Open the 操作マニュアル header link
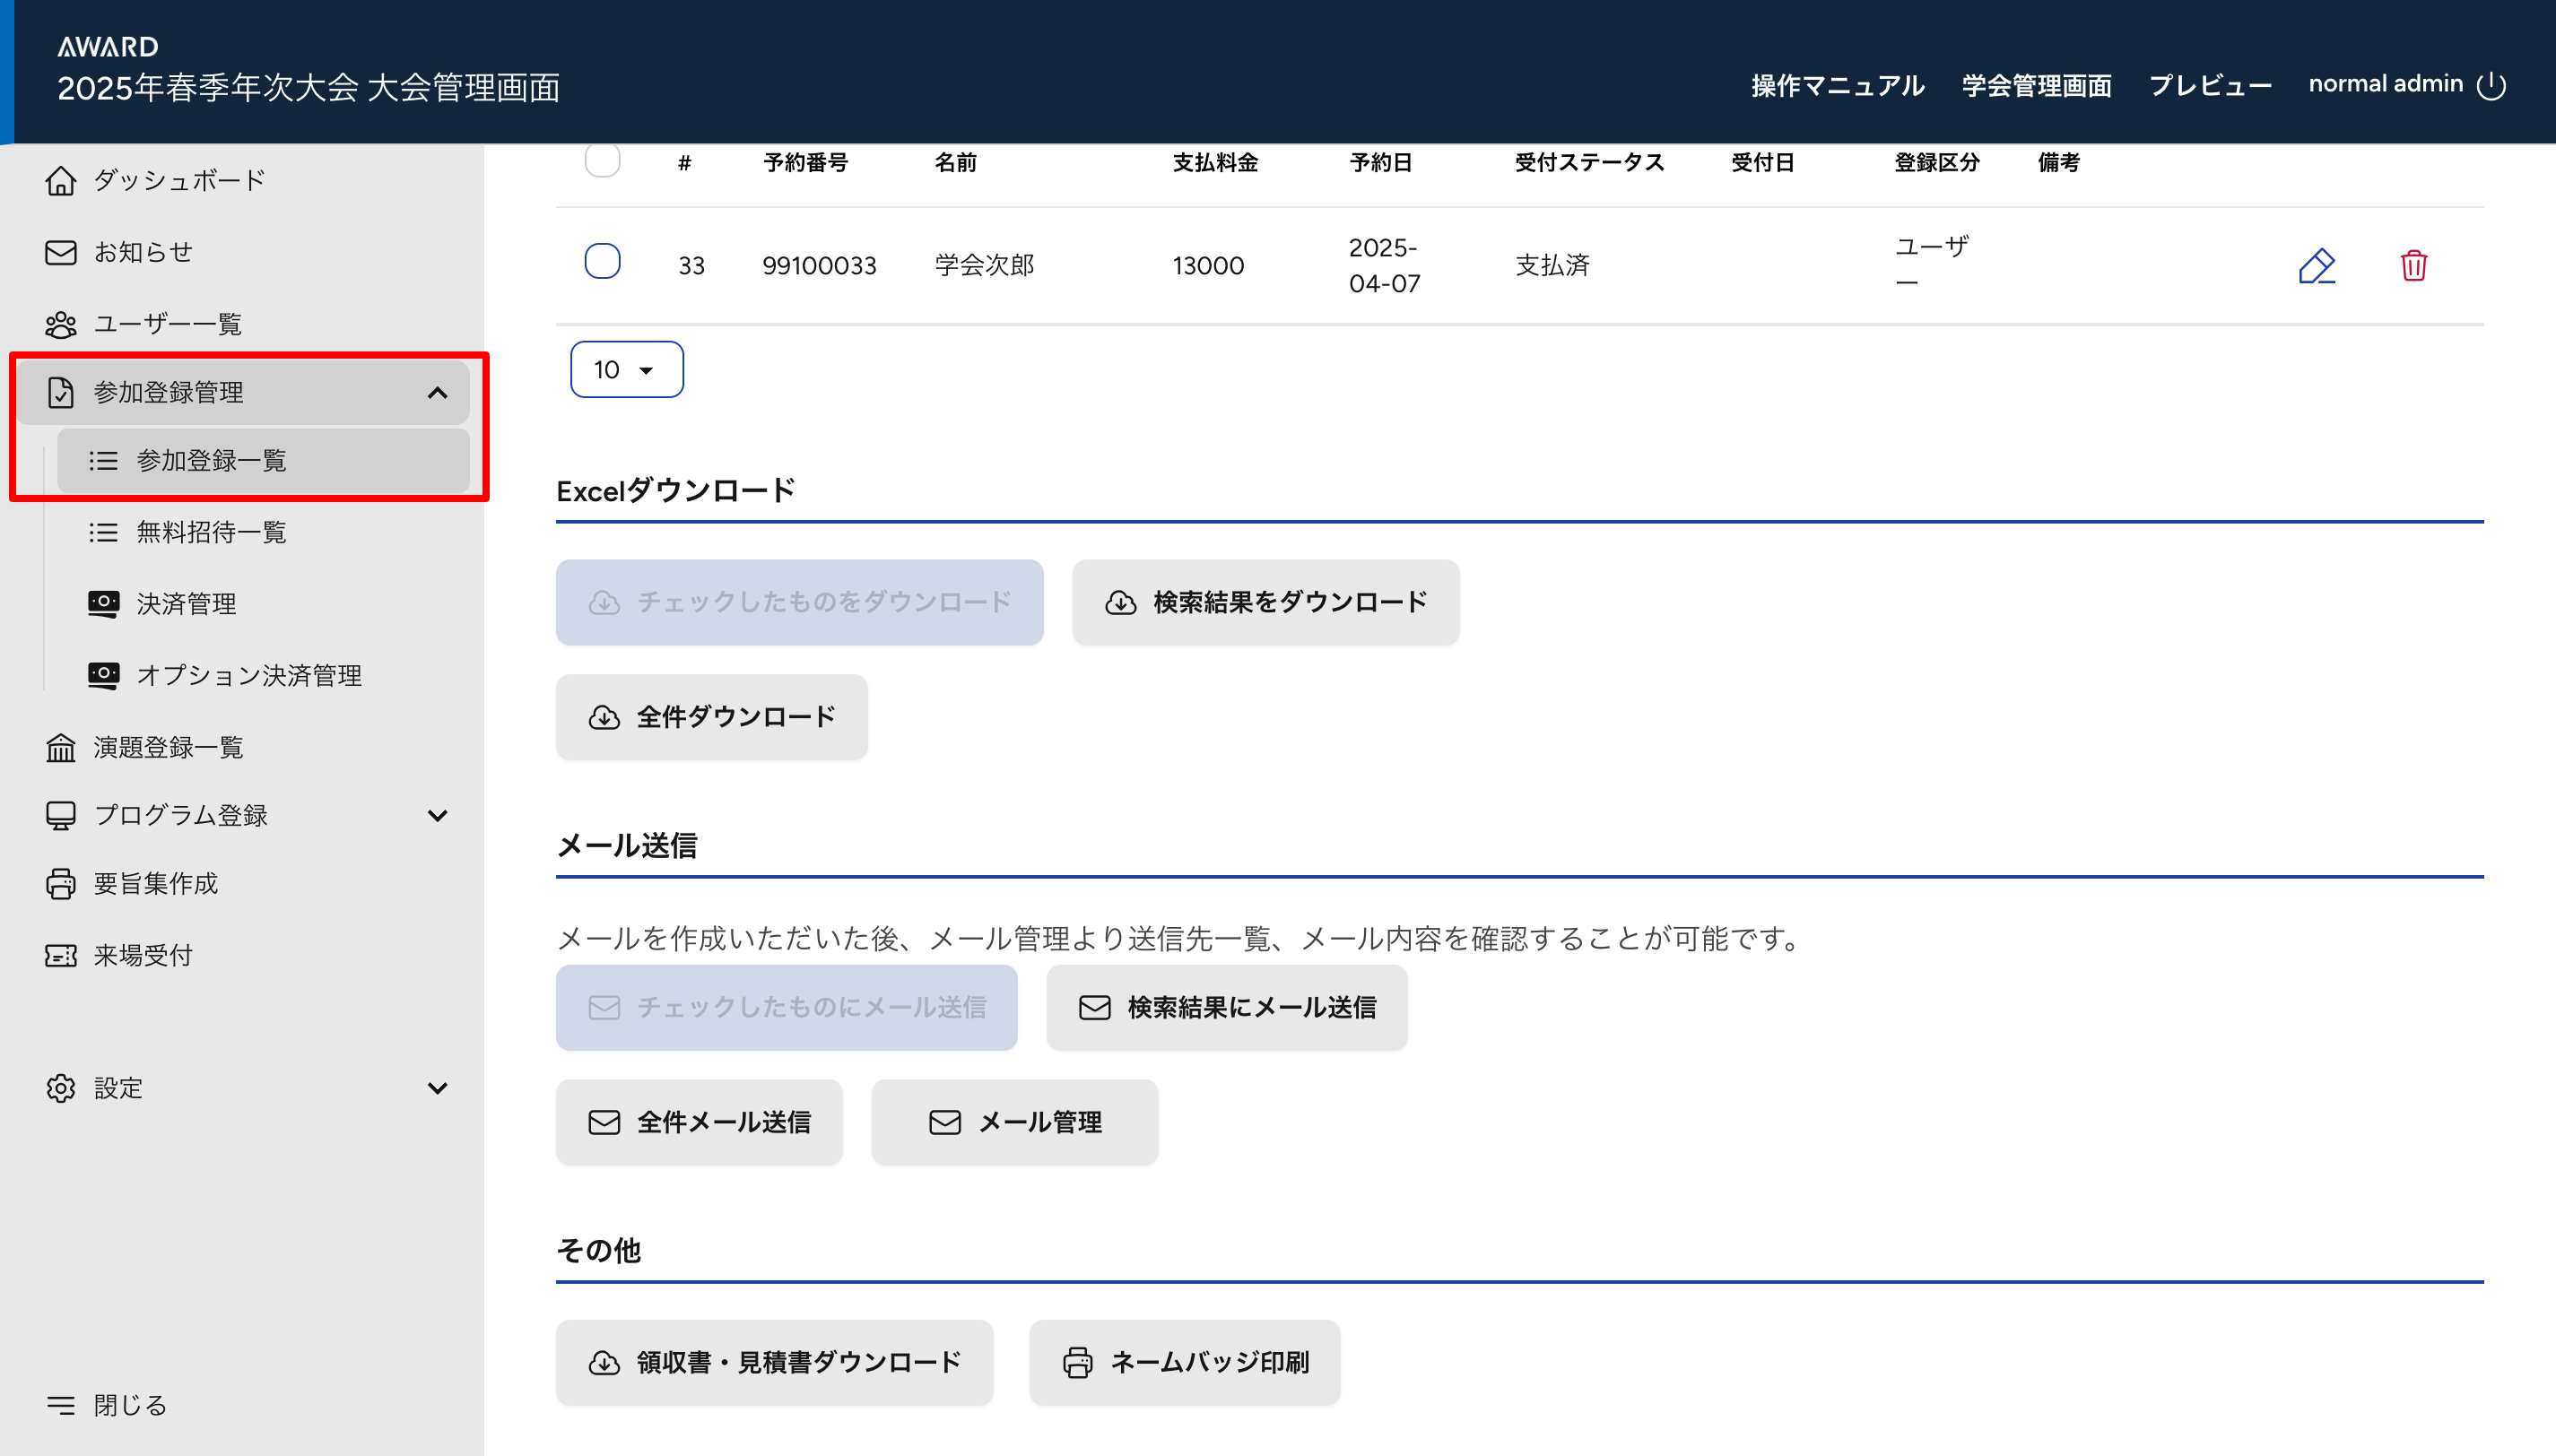Viewport: 2556px width, 1456px height. point(1837,86)
